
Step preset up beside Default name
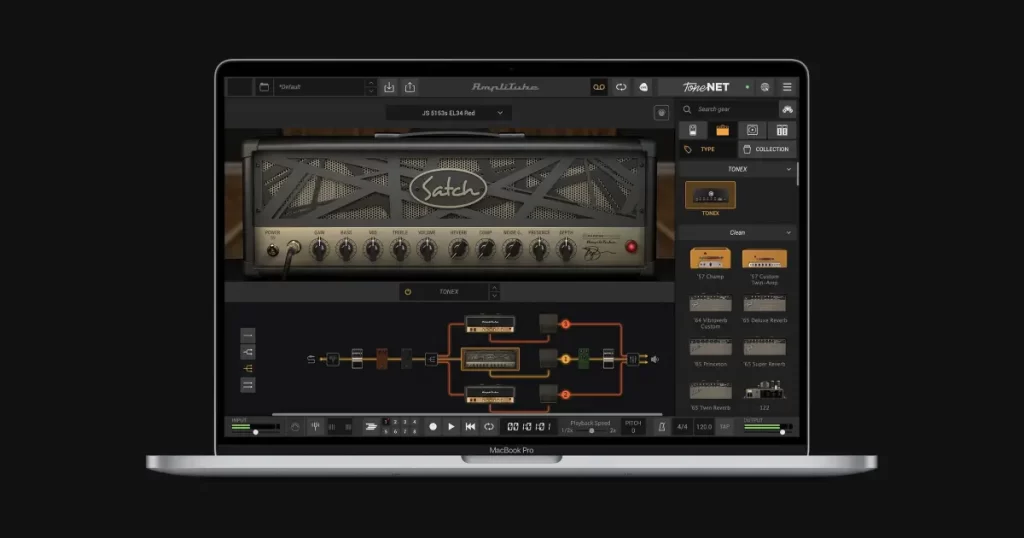pos(371,83)
